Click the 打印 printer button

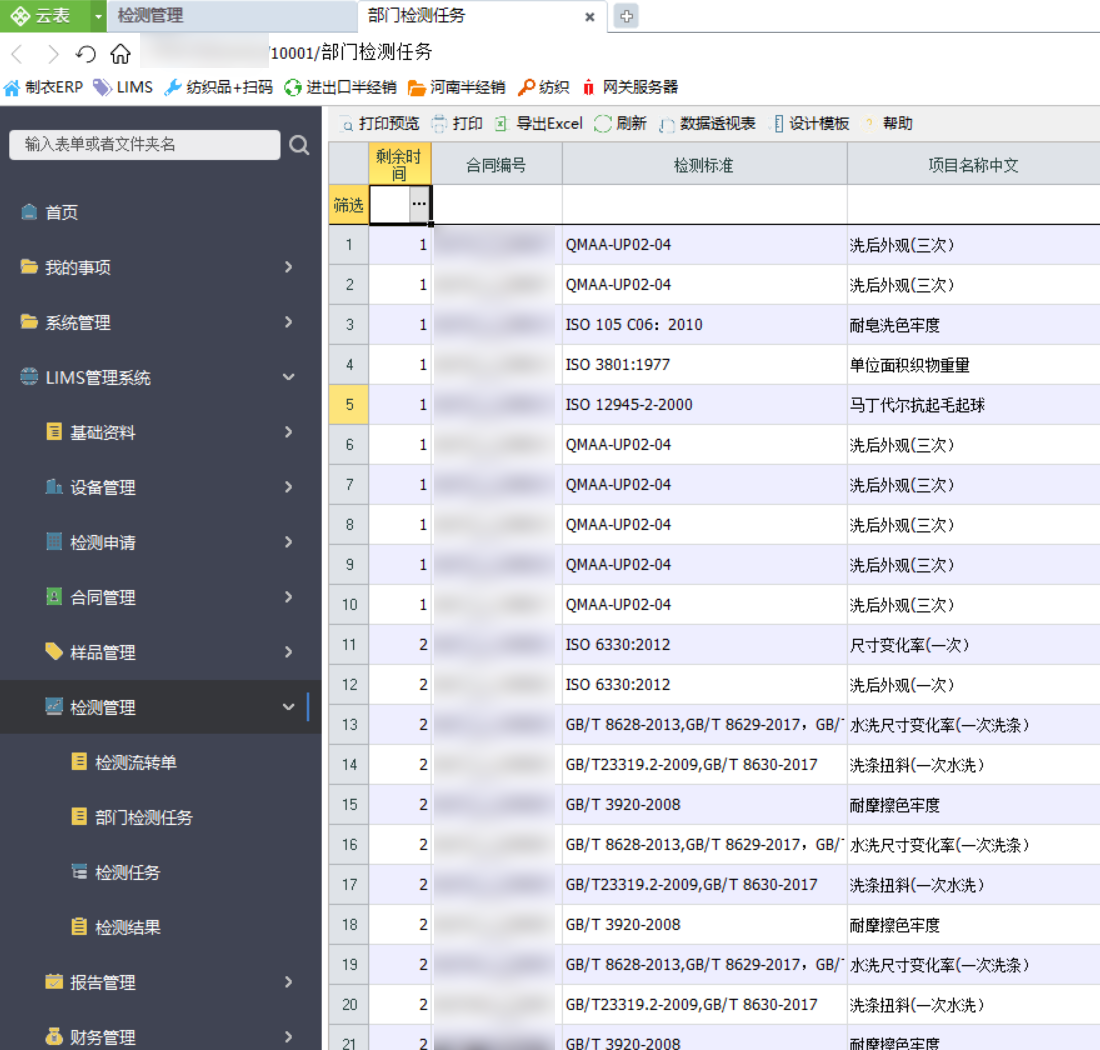(x=457, y=123)
